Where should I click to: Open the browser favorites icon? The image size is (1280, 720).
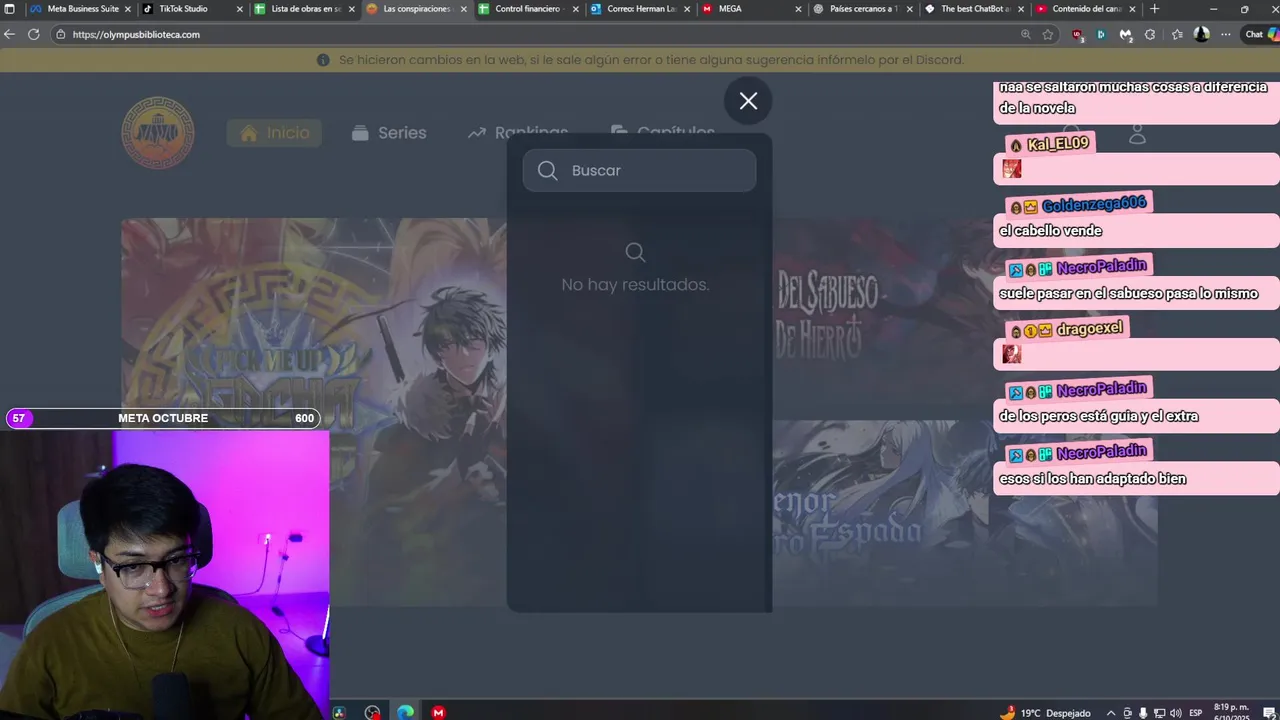(x=1177, y=34)
